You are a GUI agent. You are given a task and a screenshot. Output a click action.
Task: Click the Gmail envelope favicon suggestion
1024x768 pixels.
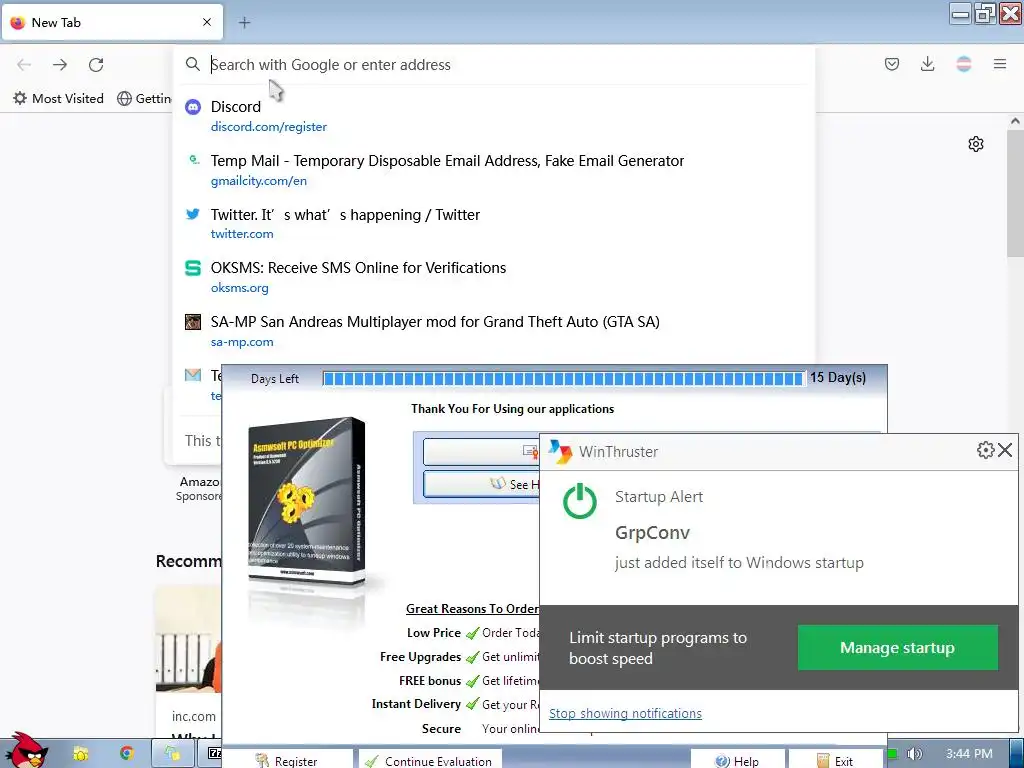click(x=193, y=375)
